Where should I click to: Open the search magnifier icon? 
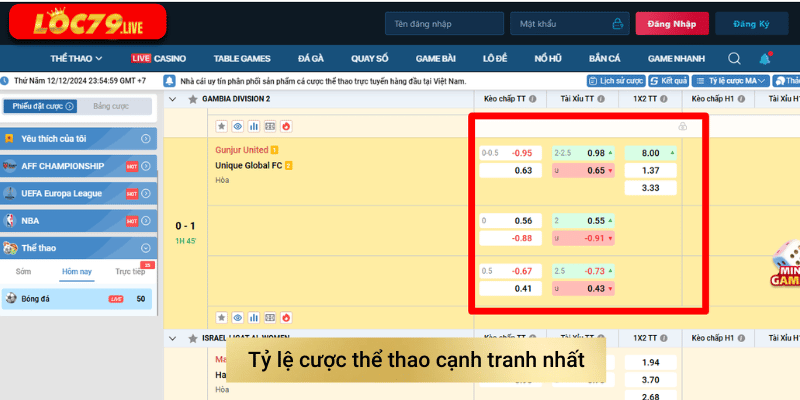(x=734, y=59)
